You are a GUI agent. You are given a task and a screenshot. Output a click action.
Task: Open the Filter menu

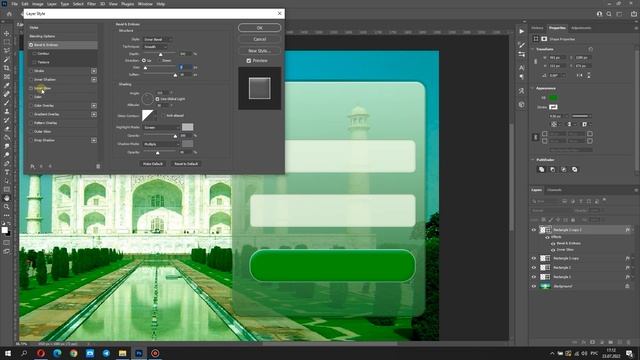91,4
